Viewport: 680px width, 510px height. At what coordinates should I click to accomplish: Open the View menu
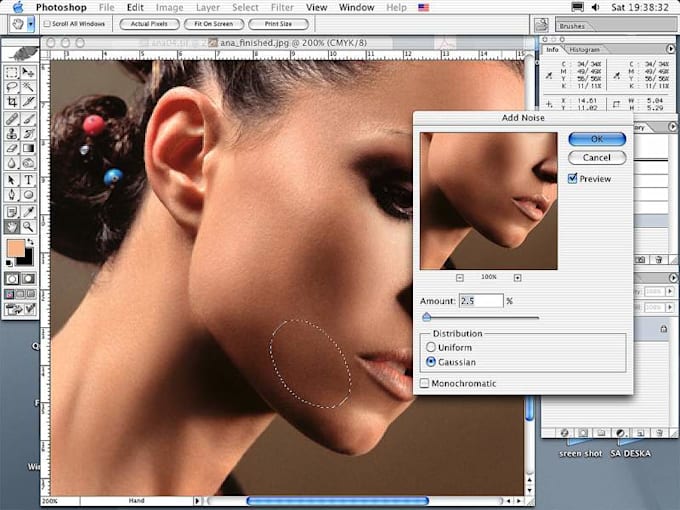tap(316, 7)
